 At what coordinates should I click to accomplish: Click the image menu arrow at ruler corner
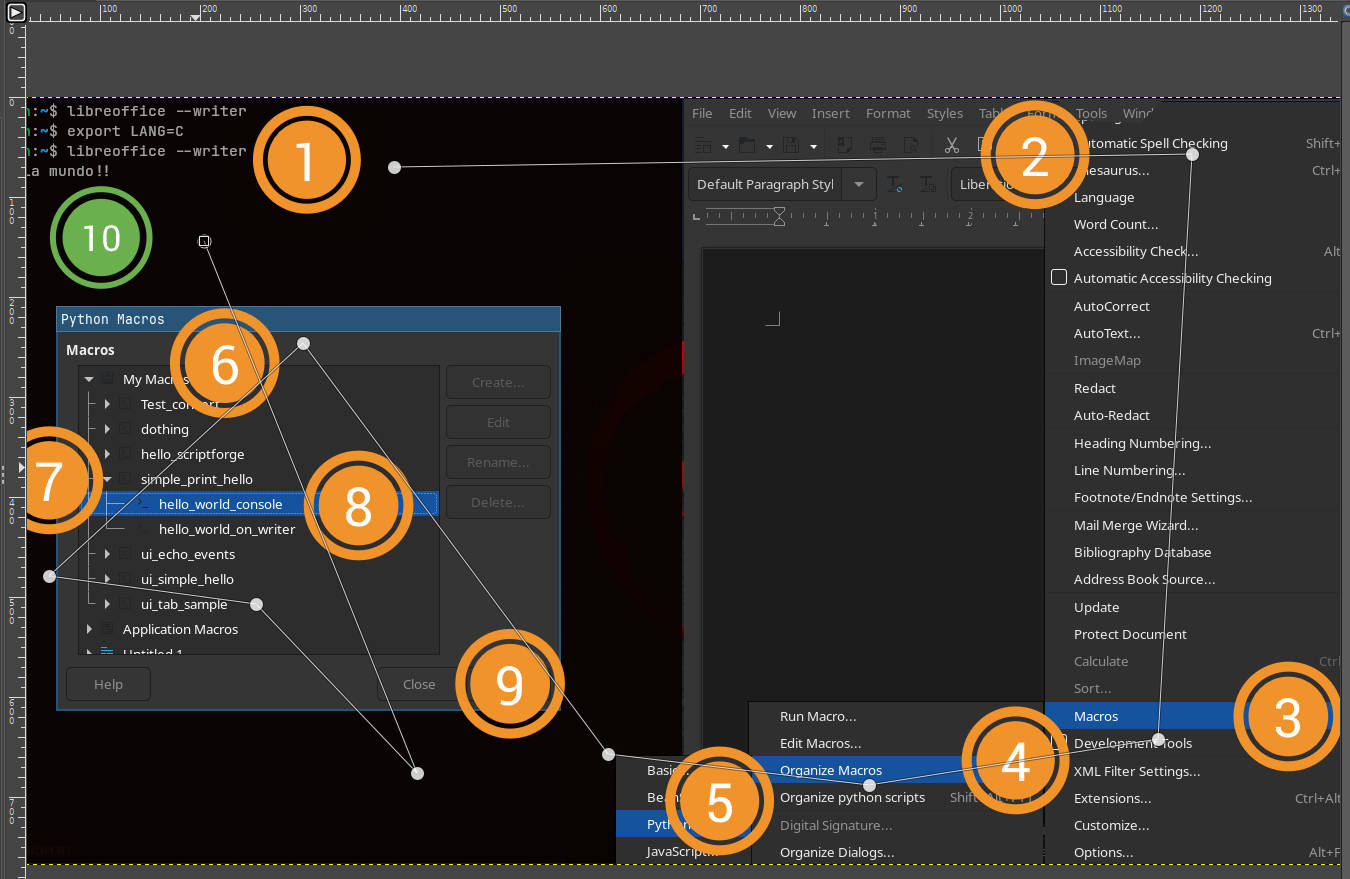tap(17, 12)
